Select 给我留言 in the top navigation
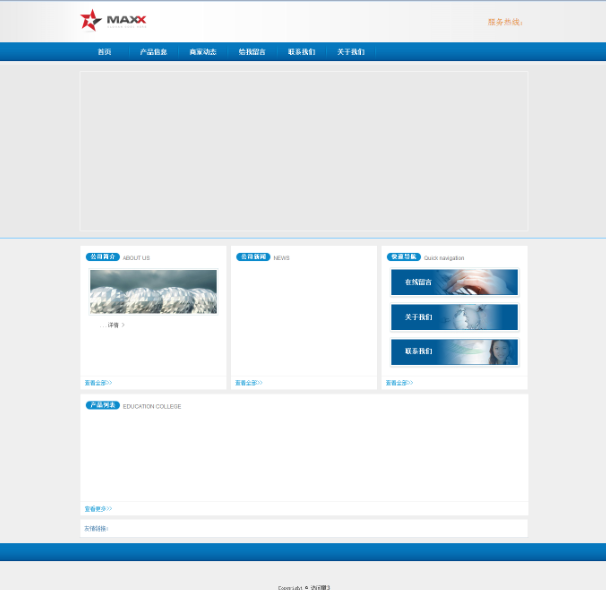This screenshot has width=606, height=590. tap(252, 52)
